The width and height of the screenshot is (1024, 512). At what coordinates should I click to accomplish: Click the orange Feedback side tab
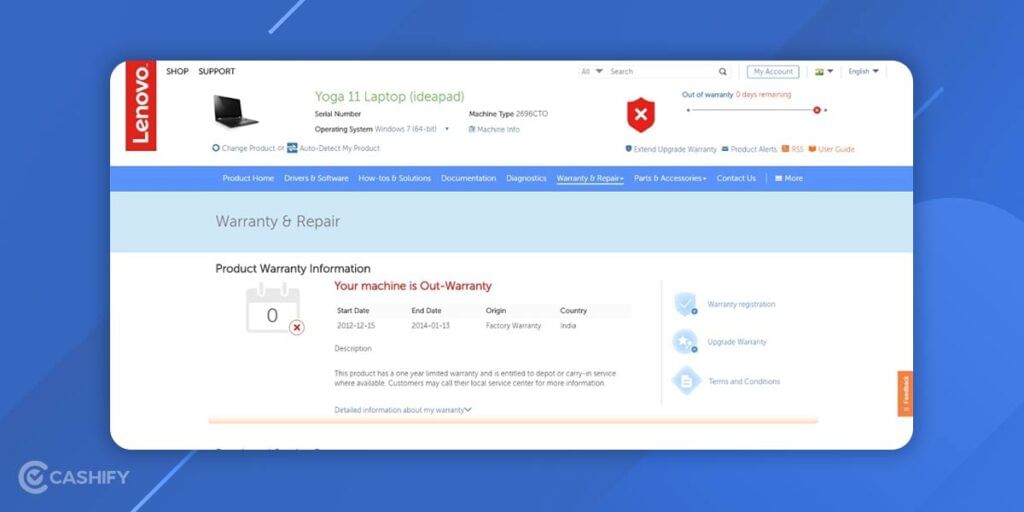(x=905, y=394)
